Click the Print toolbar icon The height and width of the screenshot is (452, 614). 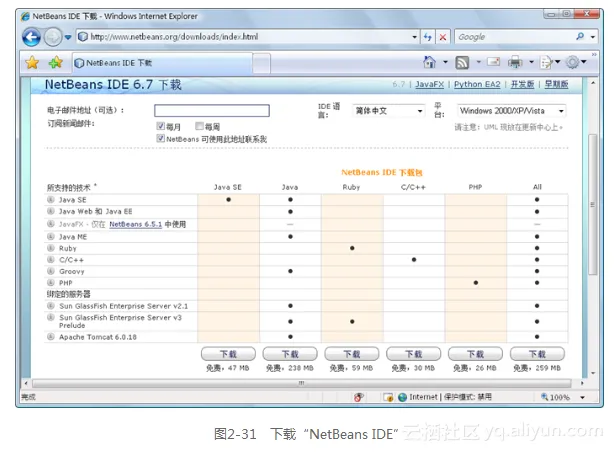pos(514,62)
